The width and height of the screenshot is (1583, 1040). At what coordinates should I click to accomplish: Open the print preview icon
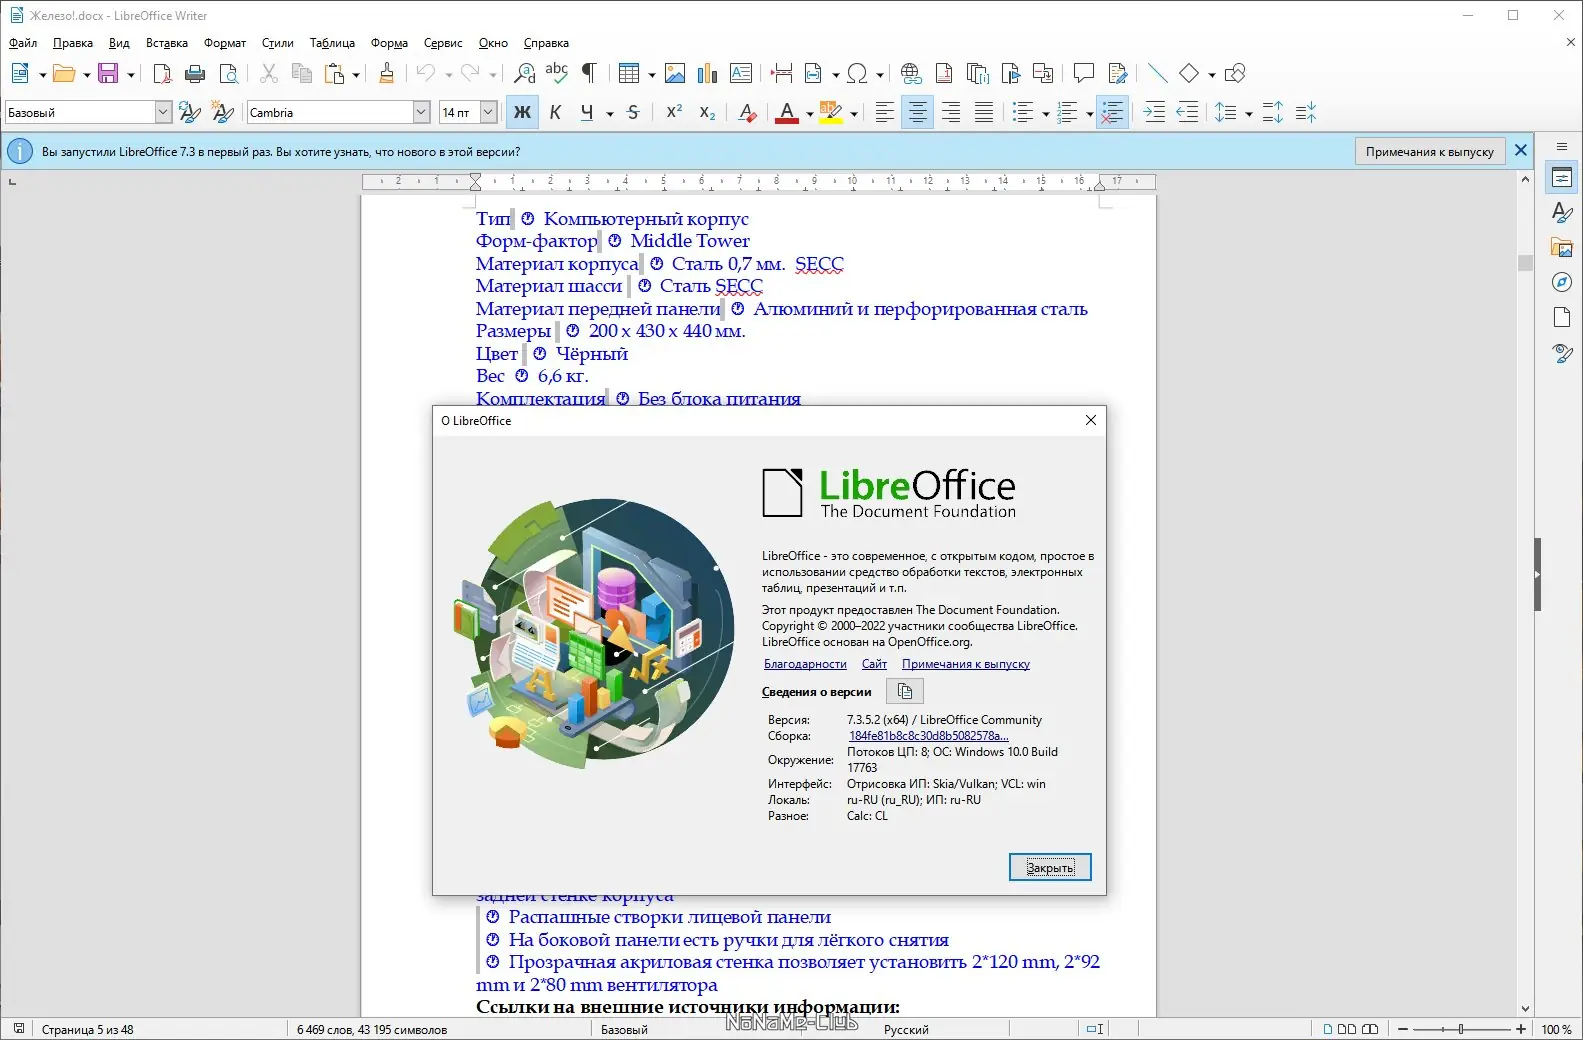pos(229,73)
